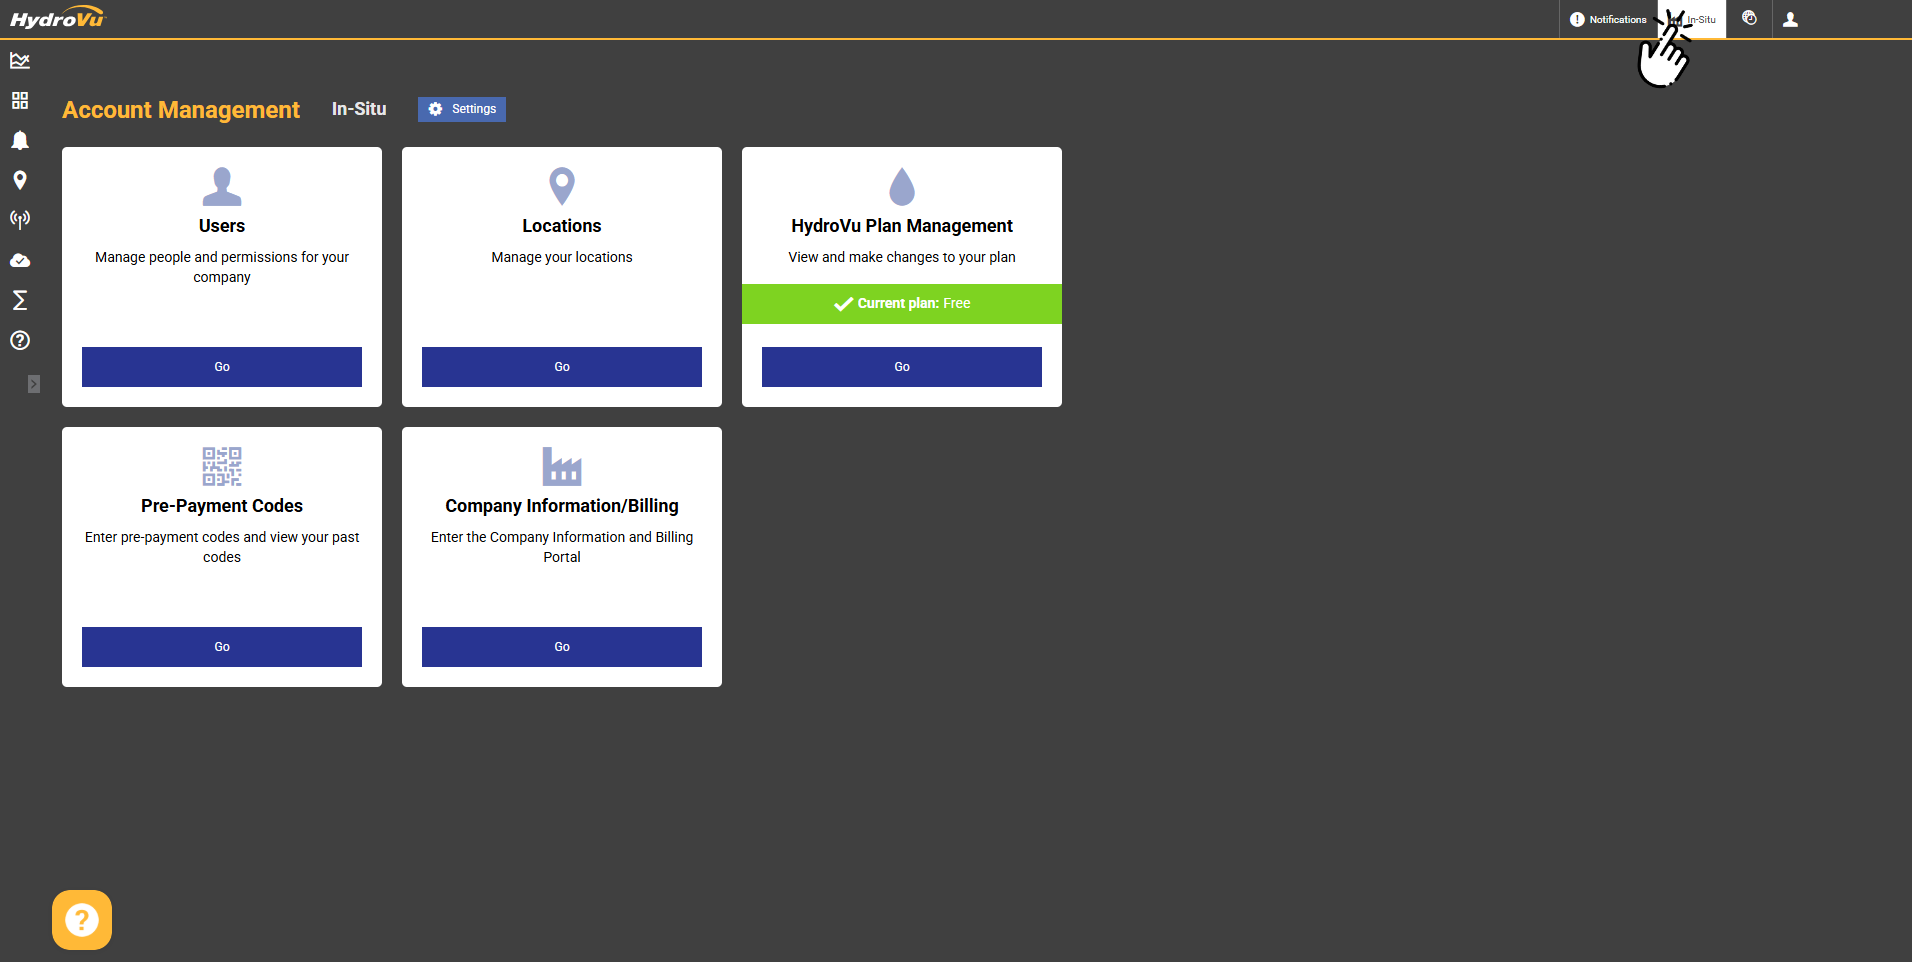1912x962 pixels.
Task: Click 'View and make changes to your plan'
Action: [x=902, y=257]
